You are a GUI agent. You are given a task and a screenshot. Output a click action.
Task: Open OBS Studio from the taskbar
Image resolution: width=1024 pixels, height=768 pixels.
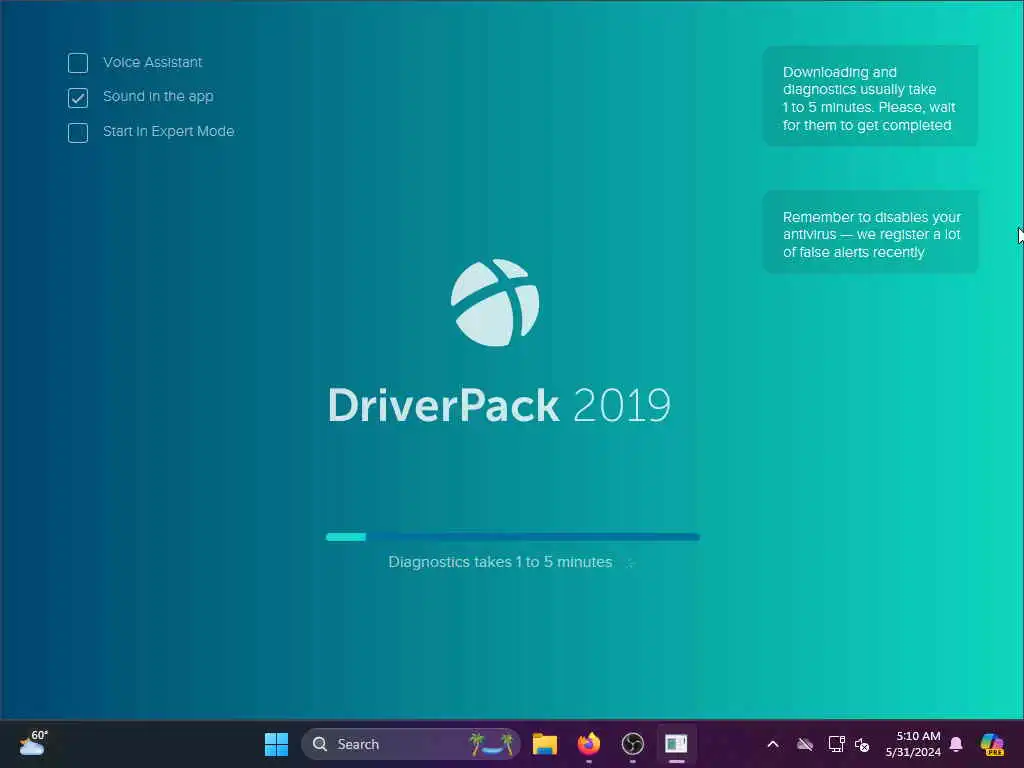[632, 744]
